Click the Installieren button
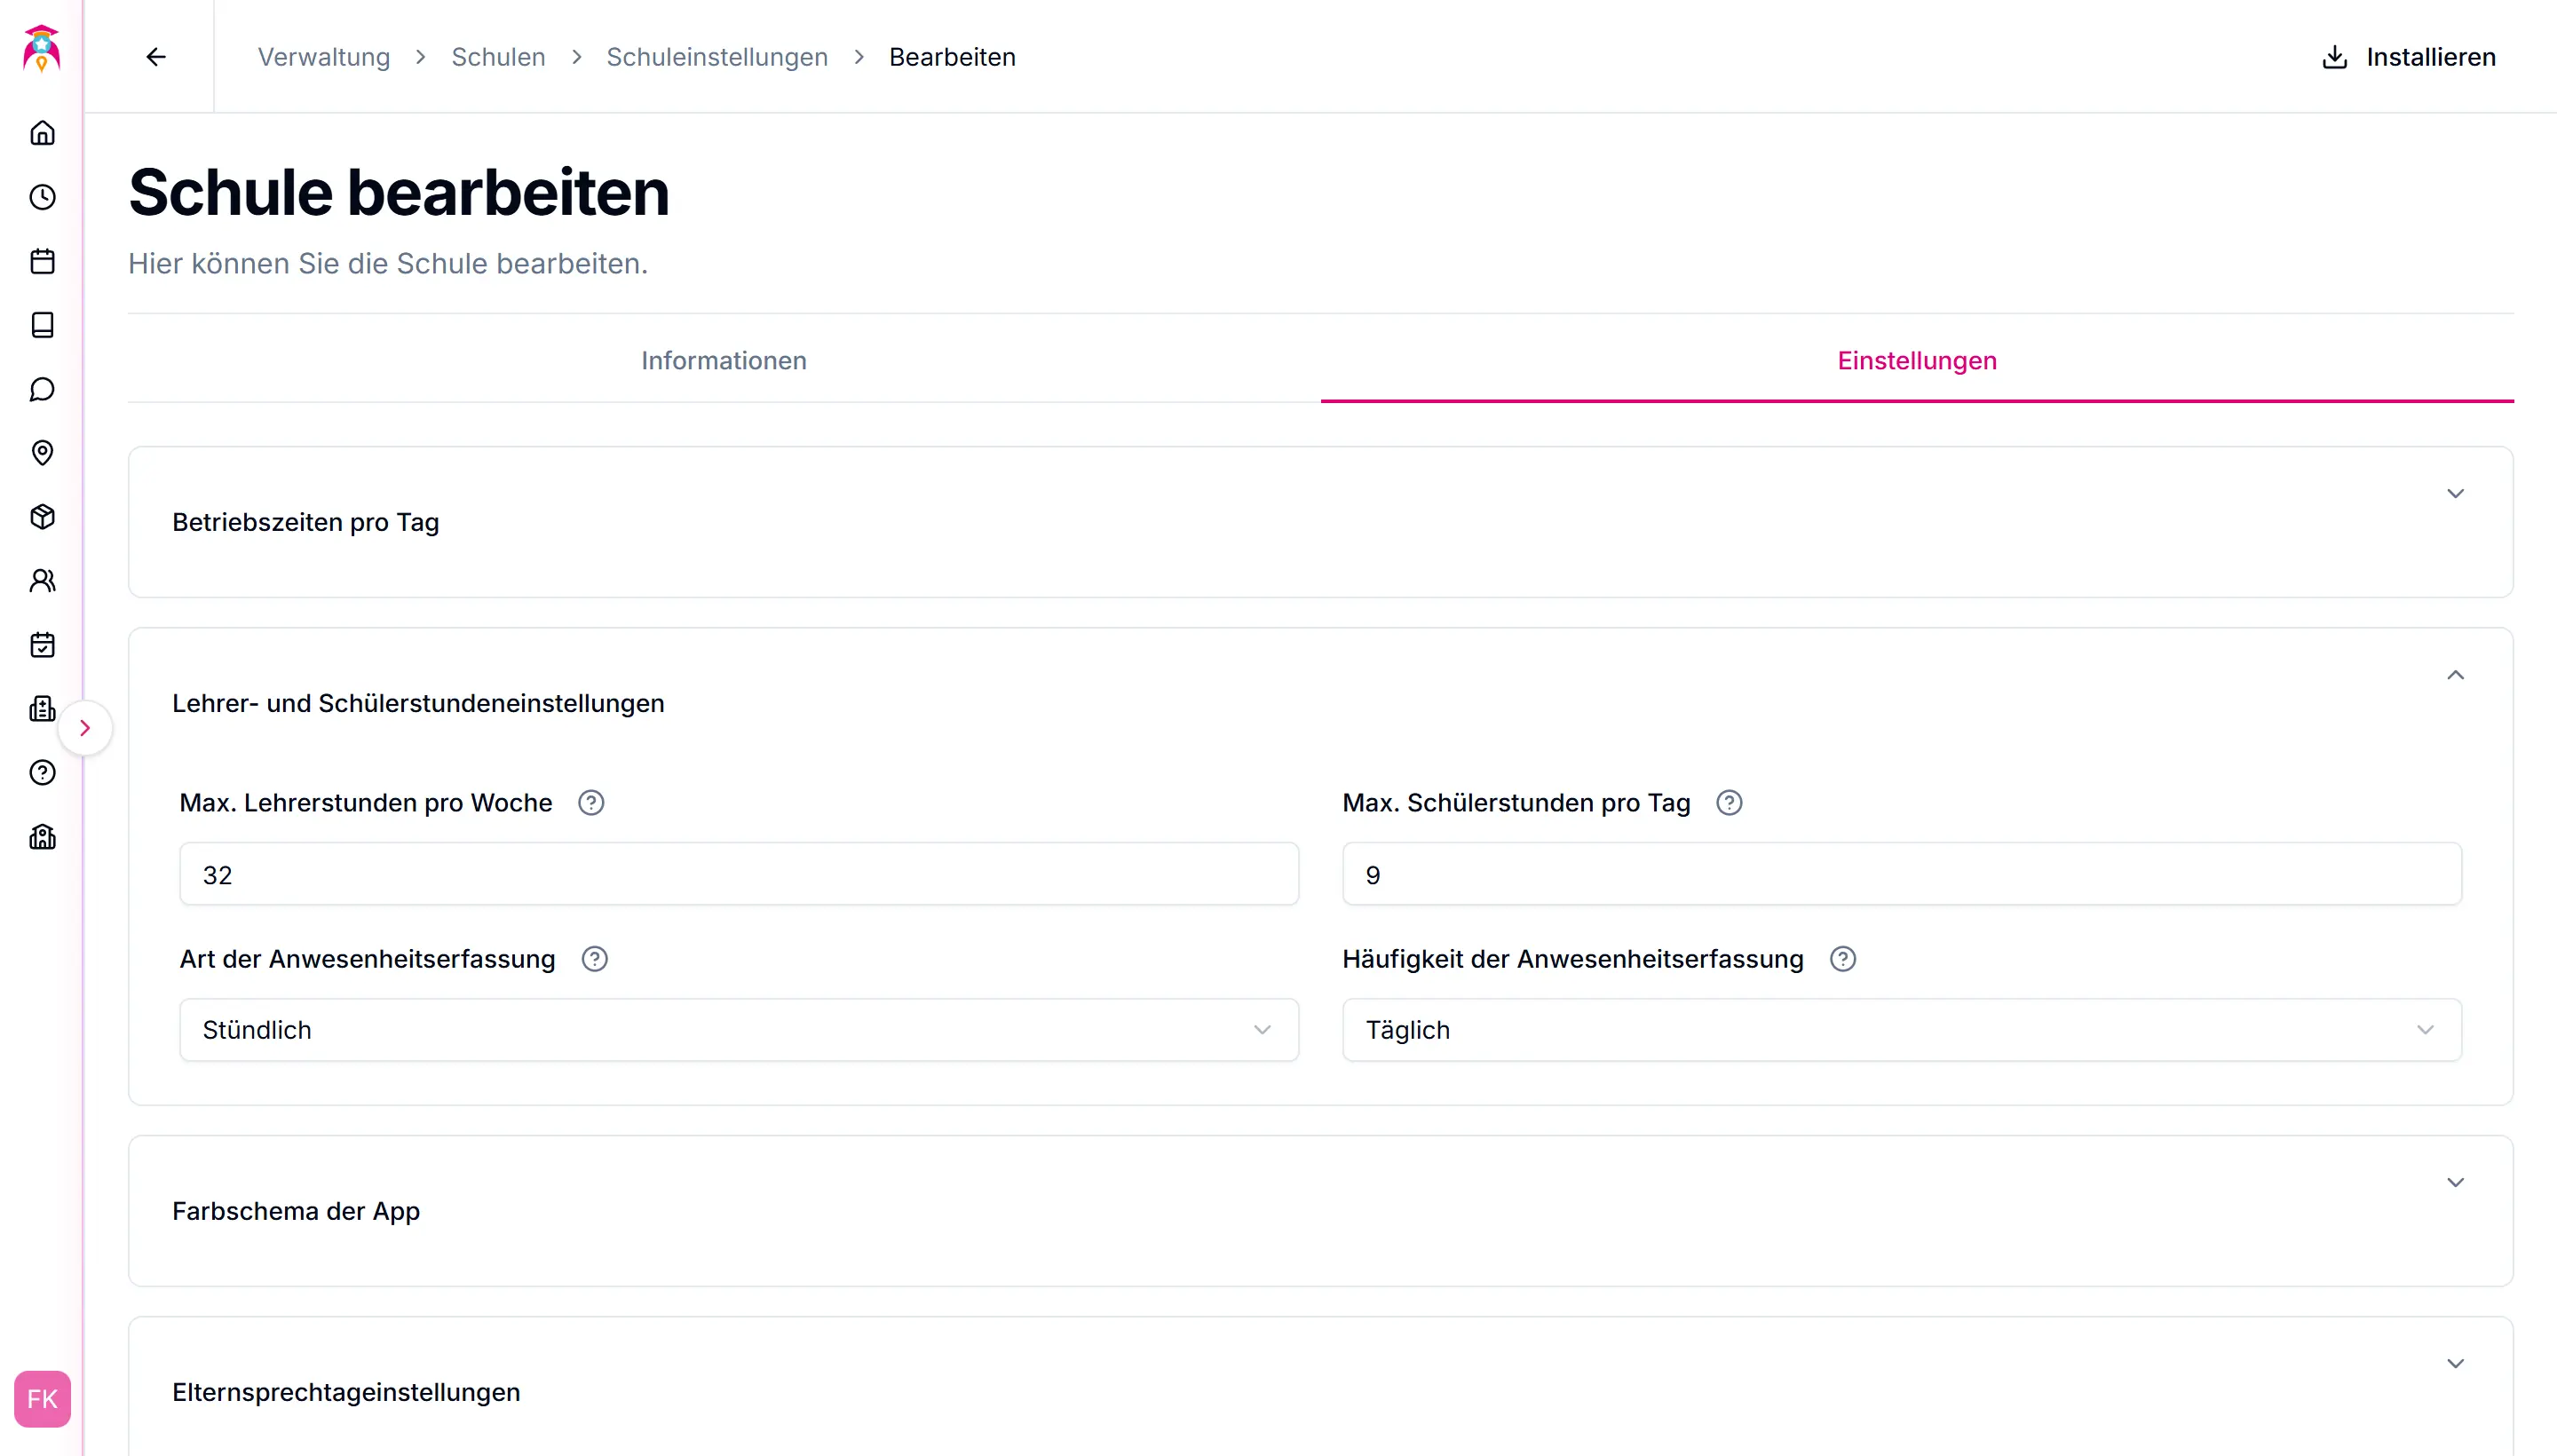Screen dimensions: 2557x1456 point(2408,57)
